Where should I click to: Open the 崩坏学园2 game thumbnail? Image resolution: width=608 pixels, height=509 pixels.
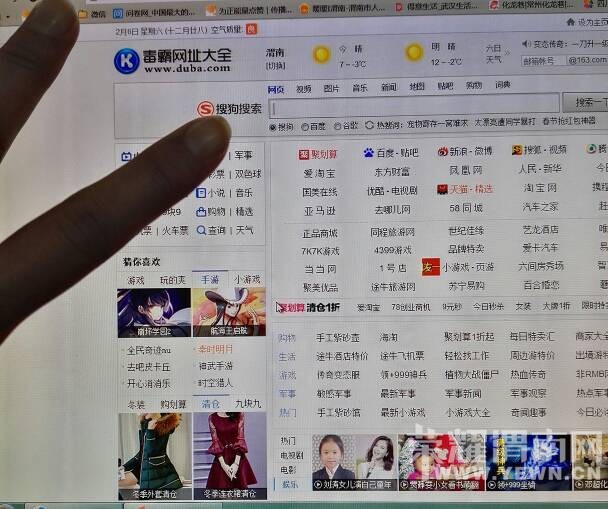[x=154, y=313]
